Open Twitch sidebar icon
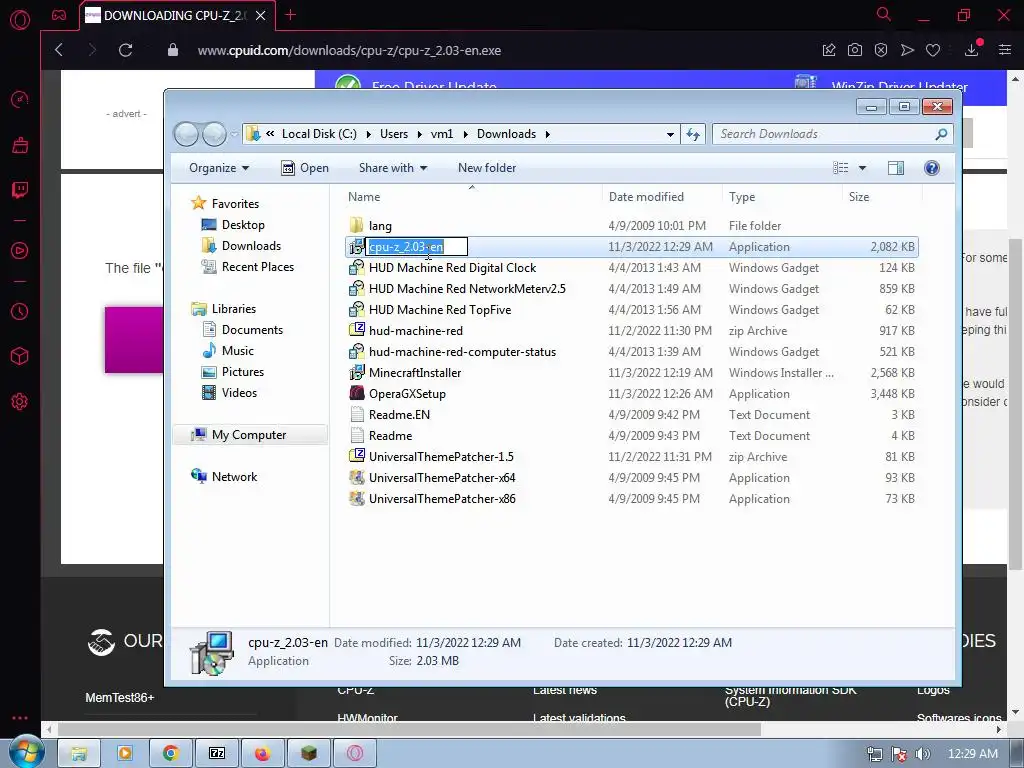Image resolution: width=1024 pixels, height=768 pixels. pos(20,190)
